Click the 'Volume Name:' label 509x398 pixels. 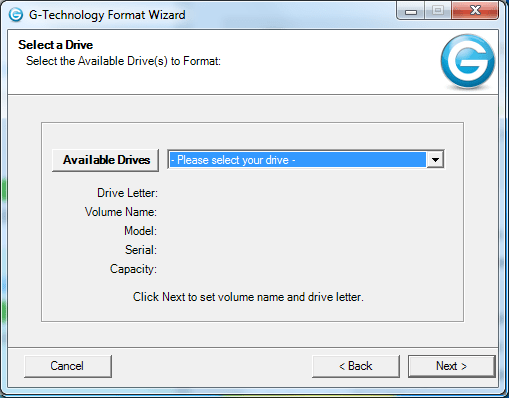(x=121, y=212)
